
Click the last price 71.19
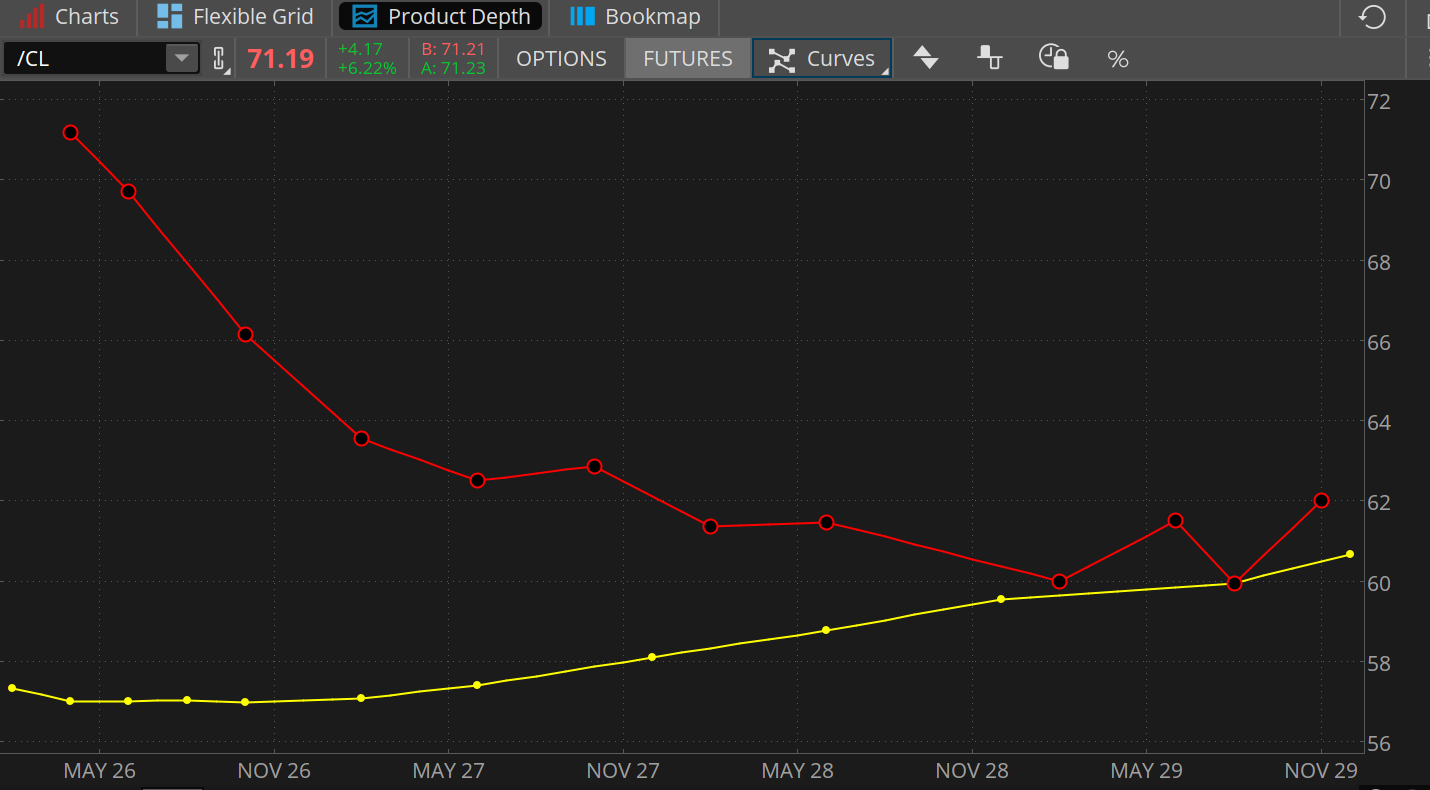(280, 59)
